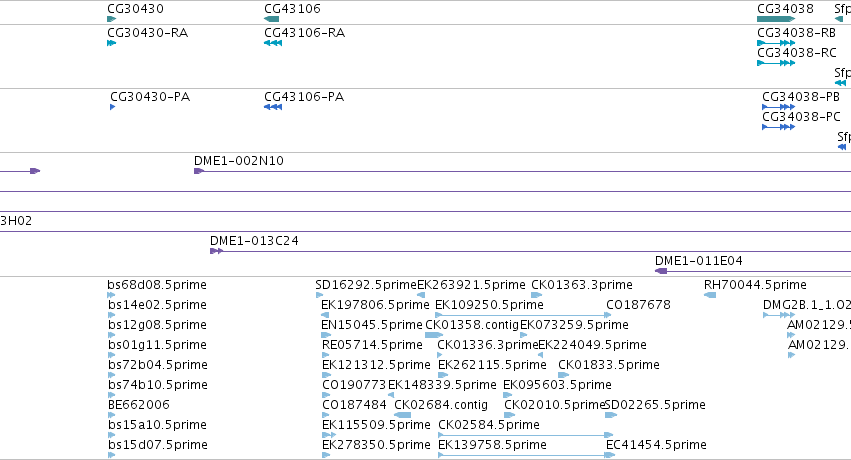Open the CG30430-RA transcript label

(148, 33)
